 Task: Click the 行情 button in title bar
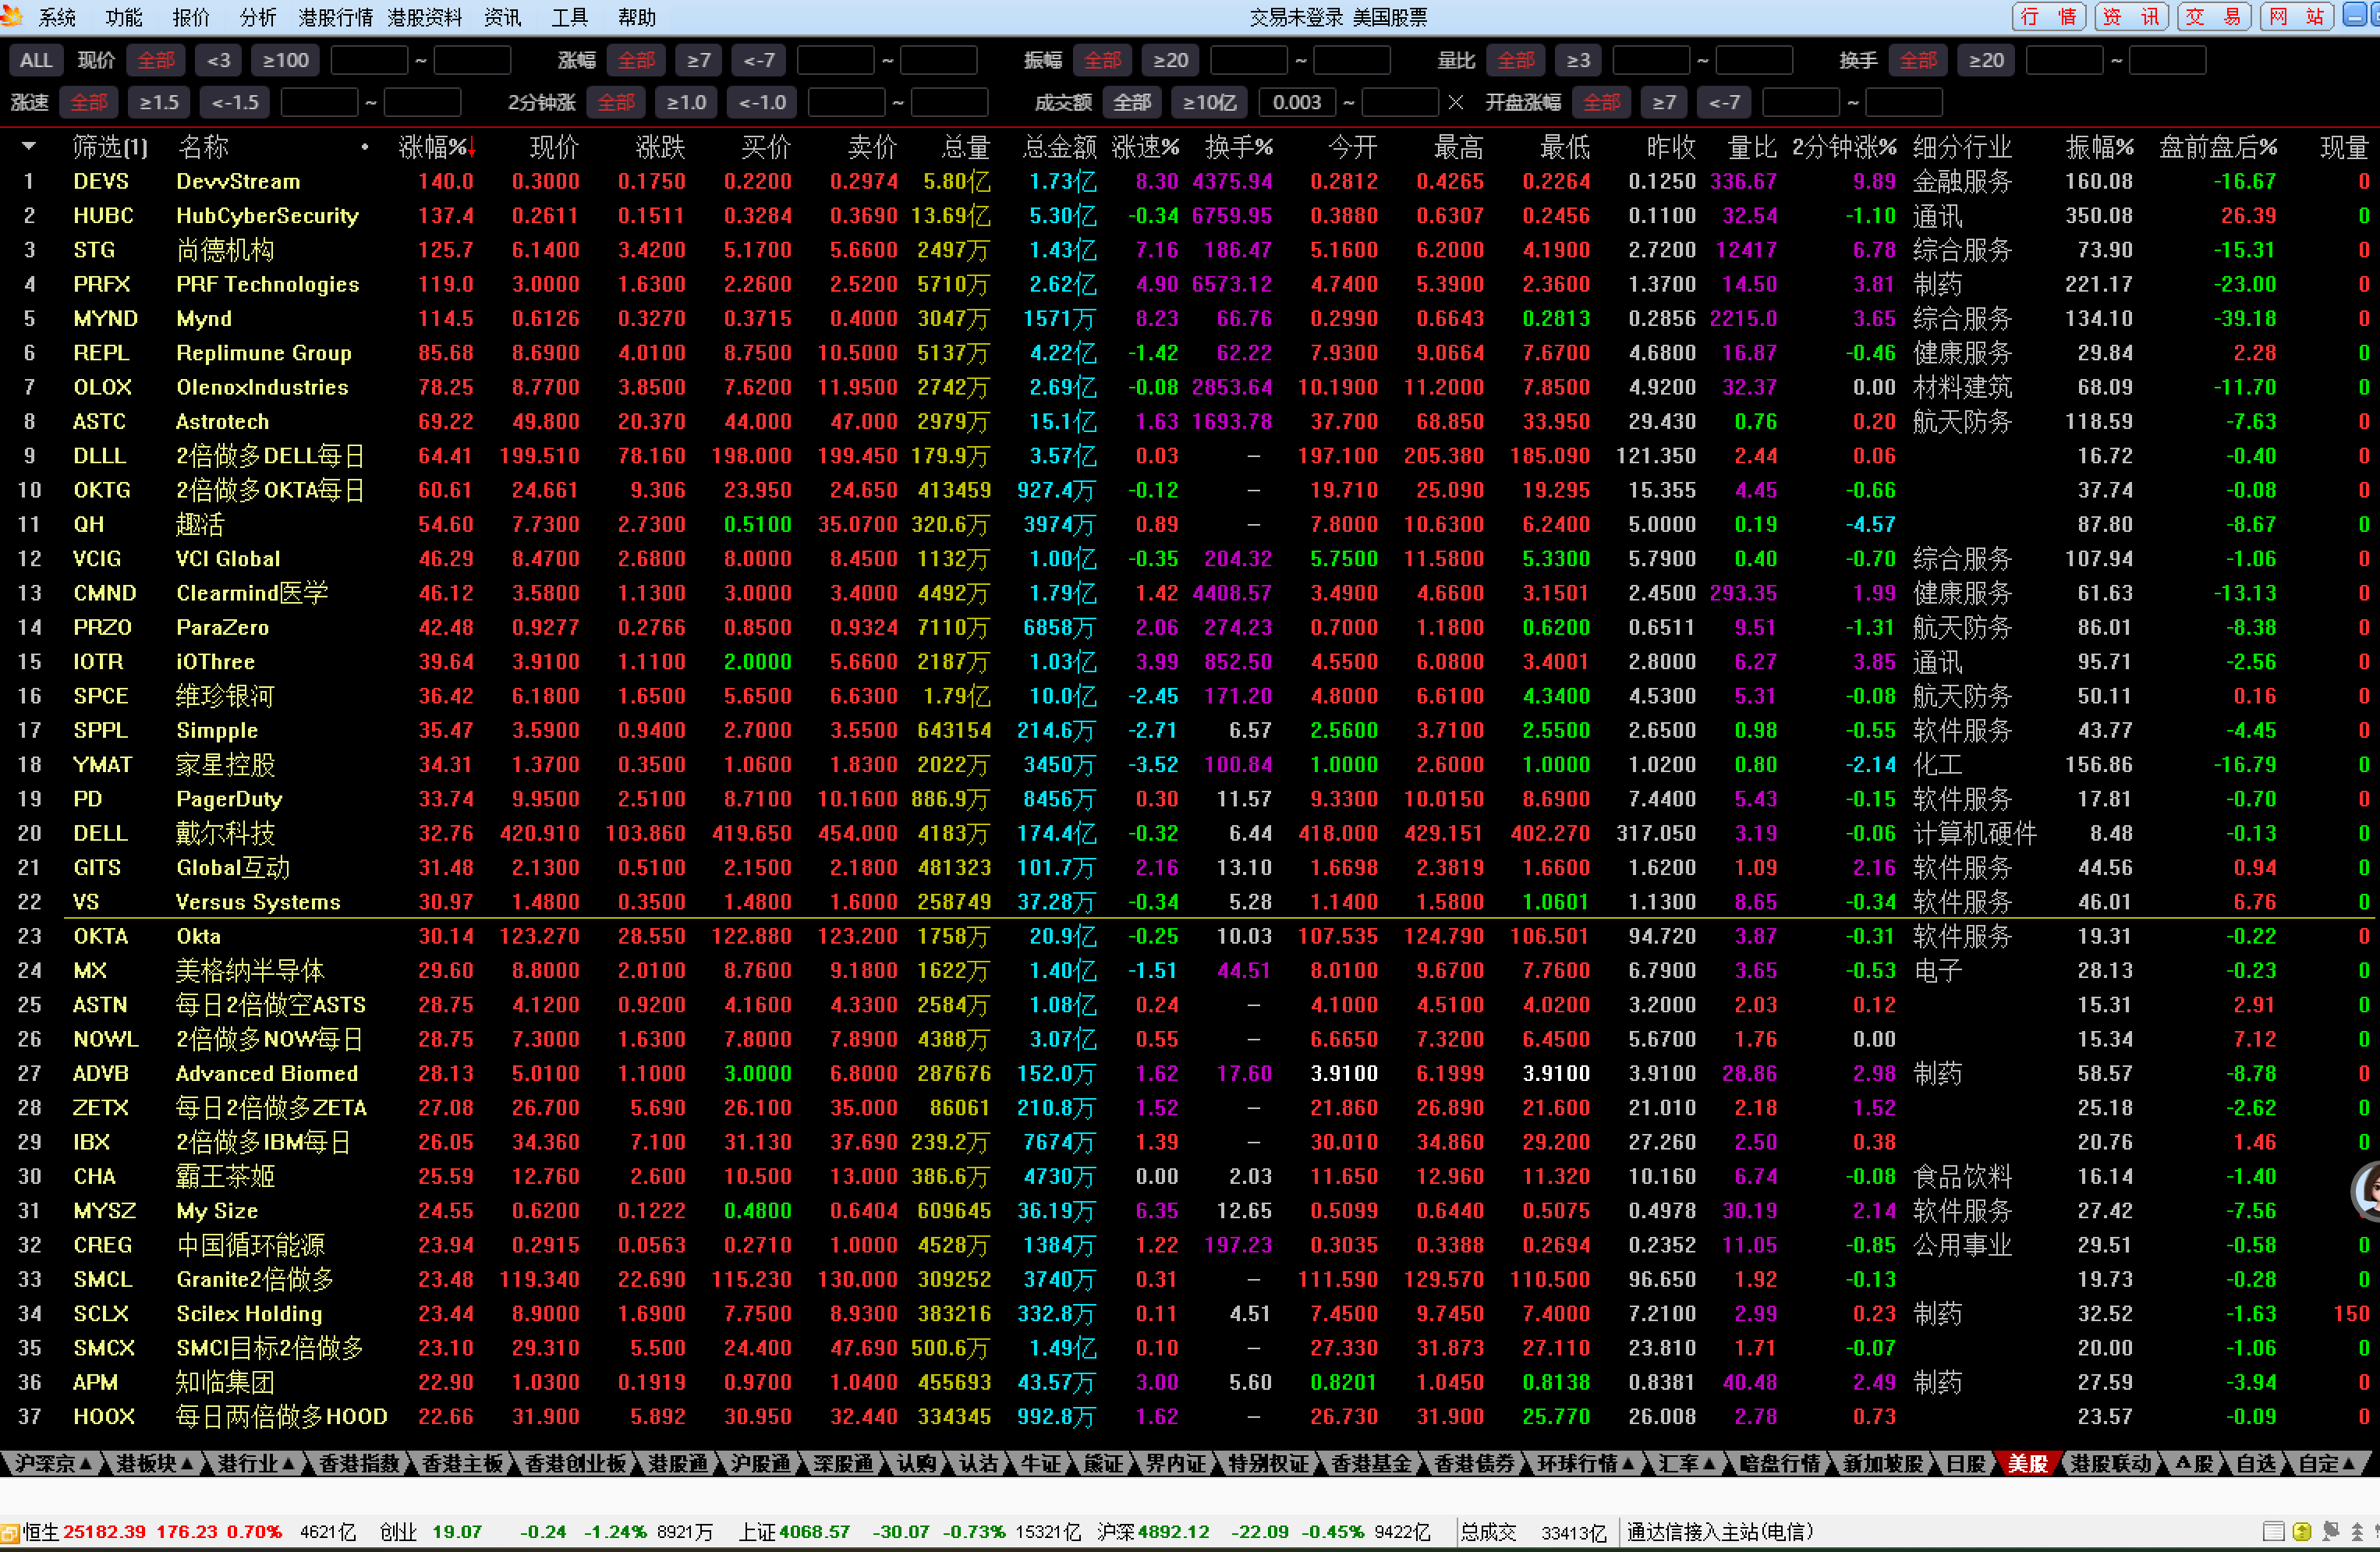pyautogui.click(x=2049, y=16)
